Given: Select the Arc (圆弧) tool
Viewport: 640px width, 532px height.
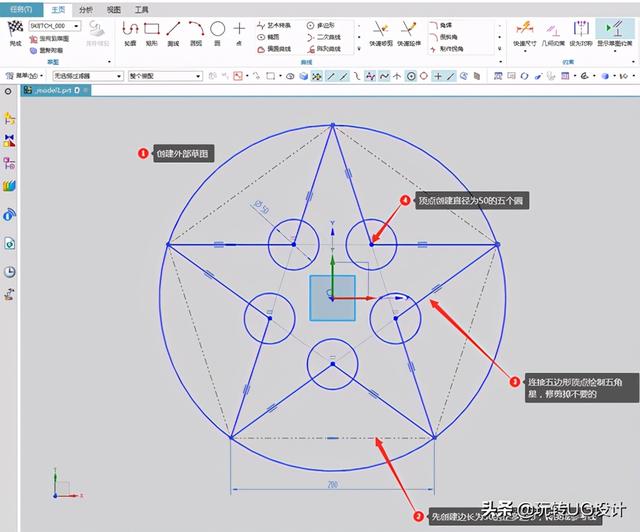Looking at the screenshot, I should pyautogui.click(x=196, y=33).
